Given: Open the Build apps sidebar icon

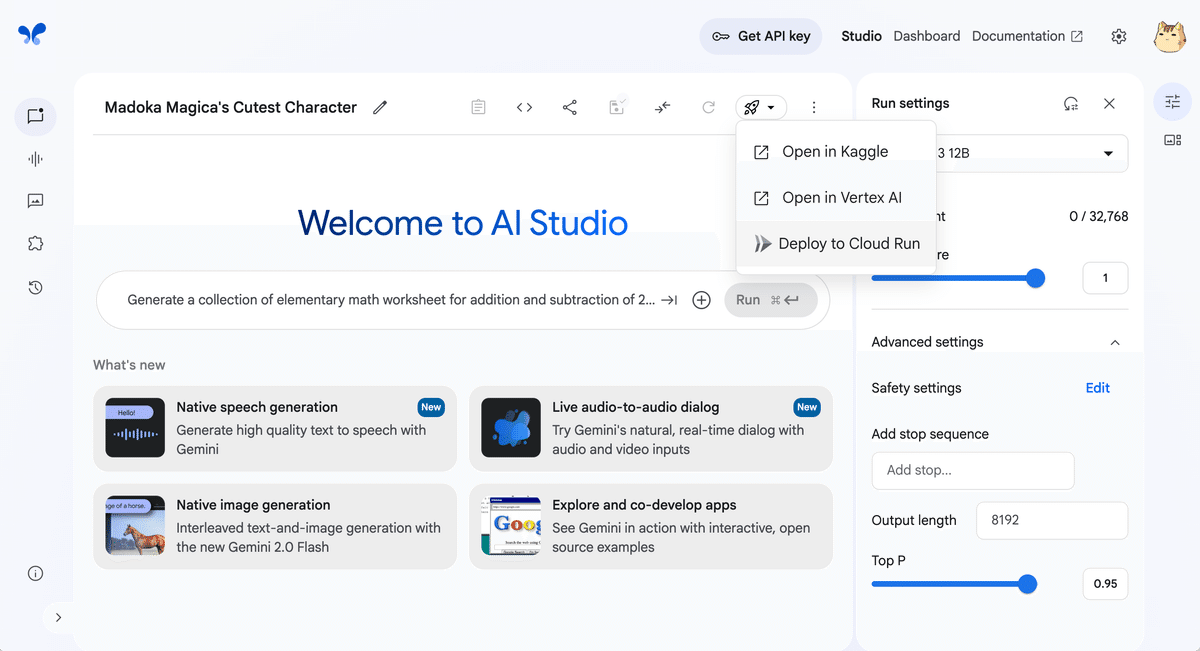Looking at the screenshot, I should [35, 242].
